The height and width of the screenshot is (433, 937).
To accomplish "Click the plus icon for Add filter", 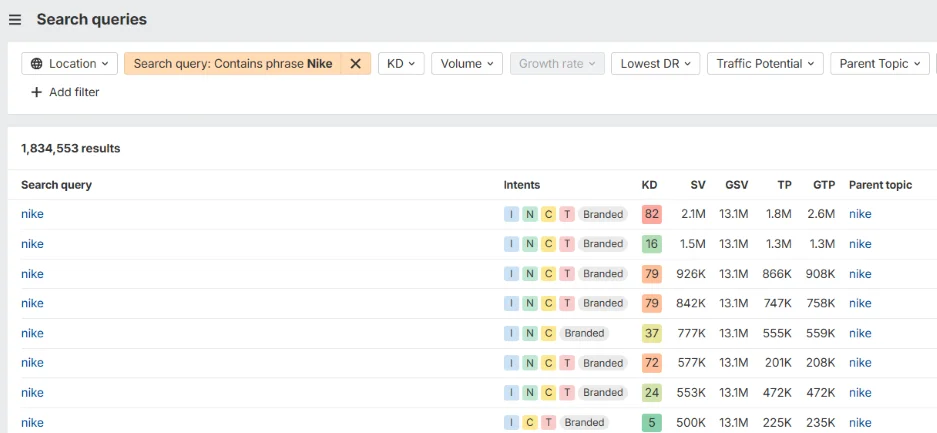I will pos(37,92).
